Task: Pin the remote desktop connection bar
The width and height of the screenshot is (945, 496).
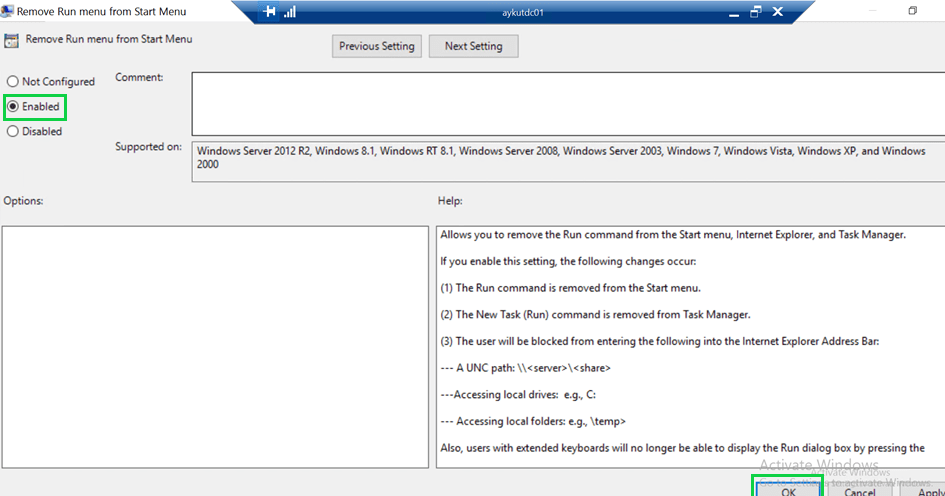Action: click(x=269, y=12)
